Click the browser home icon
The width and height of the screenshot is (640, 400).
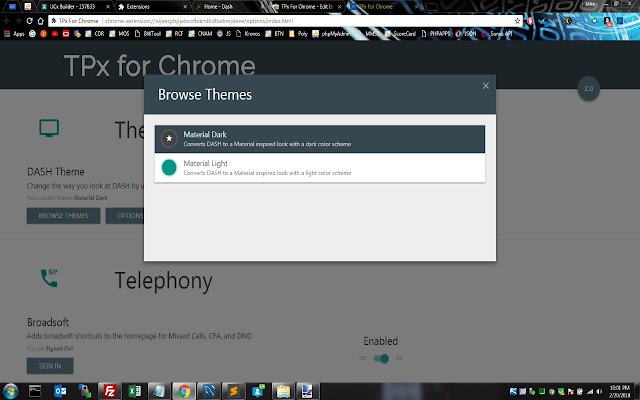pos(40,21)
